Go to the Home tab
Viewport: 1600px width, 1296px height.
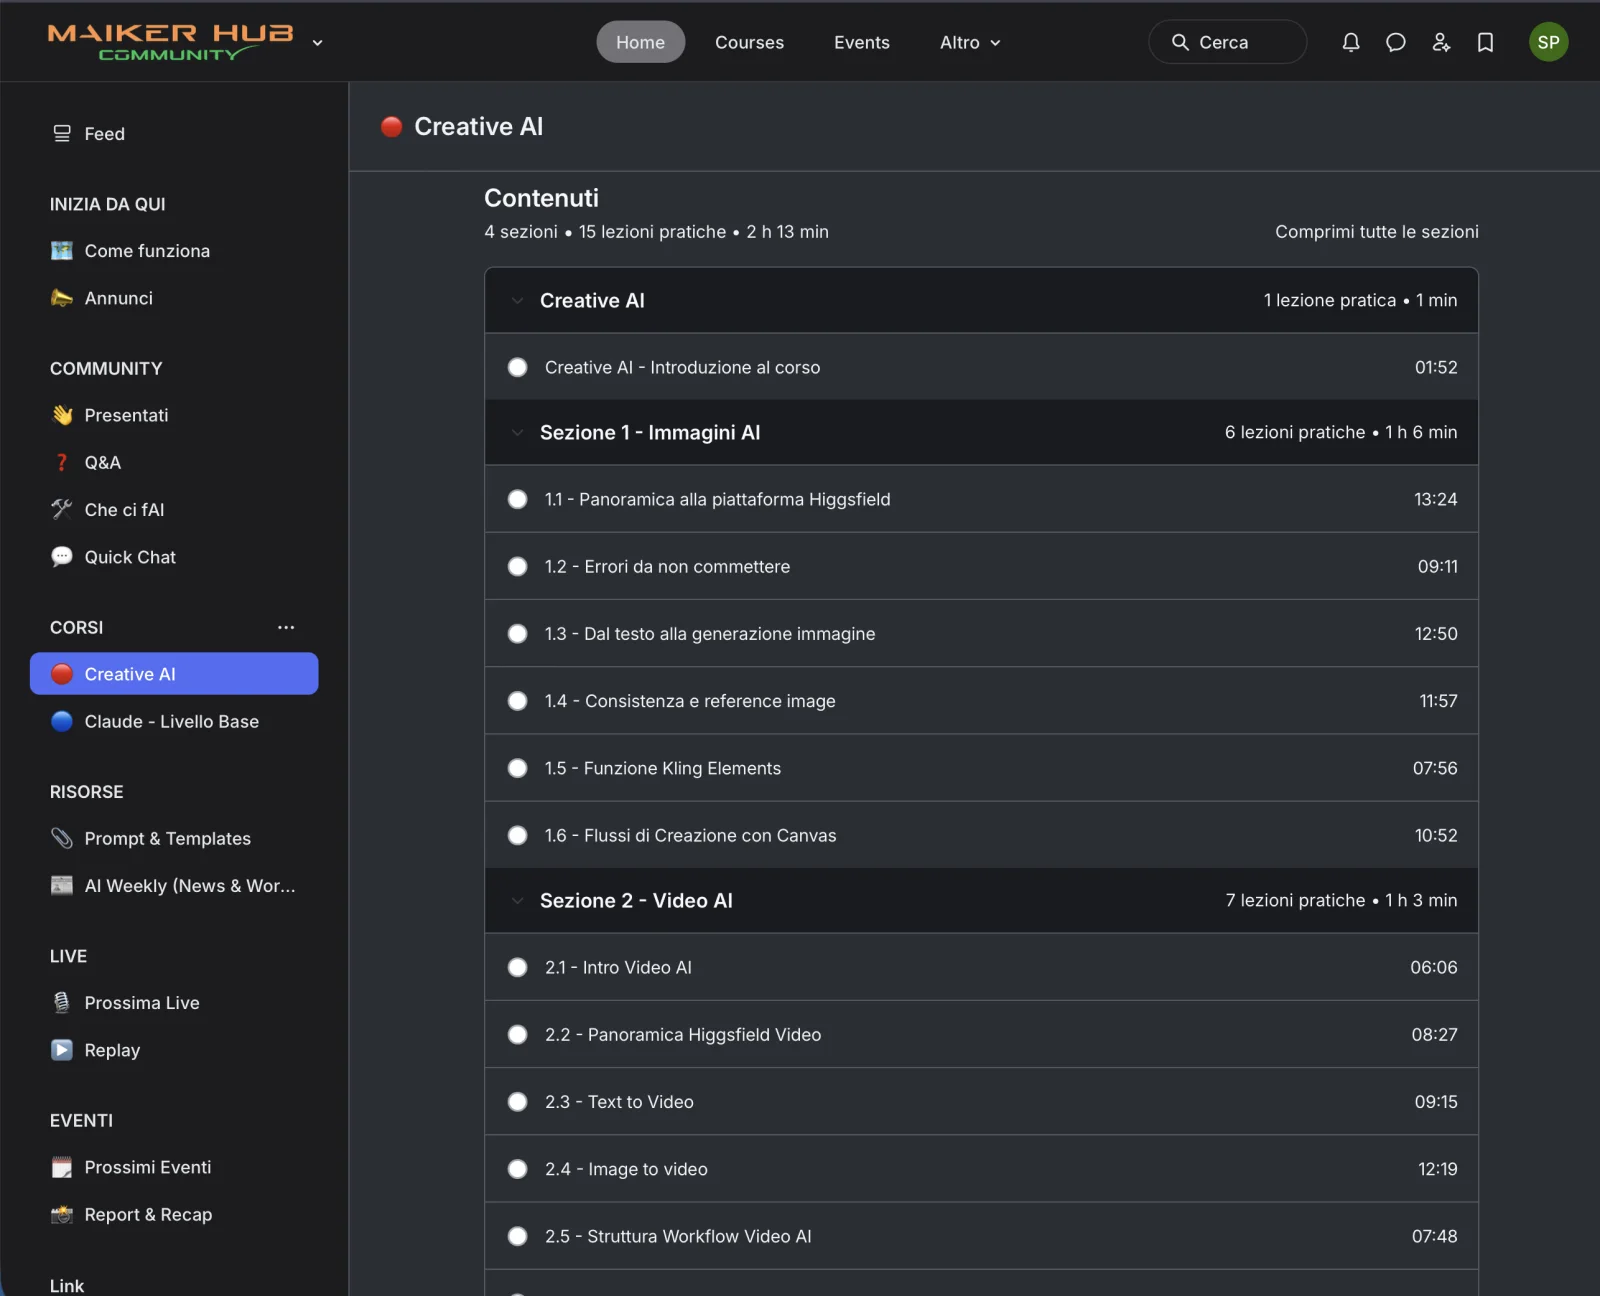(x=640, y=42)
